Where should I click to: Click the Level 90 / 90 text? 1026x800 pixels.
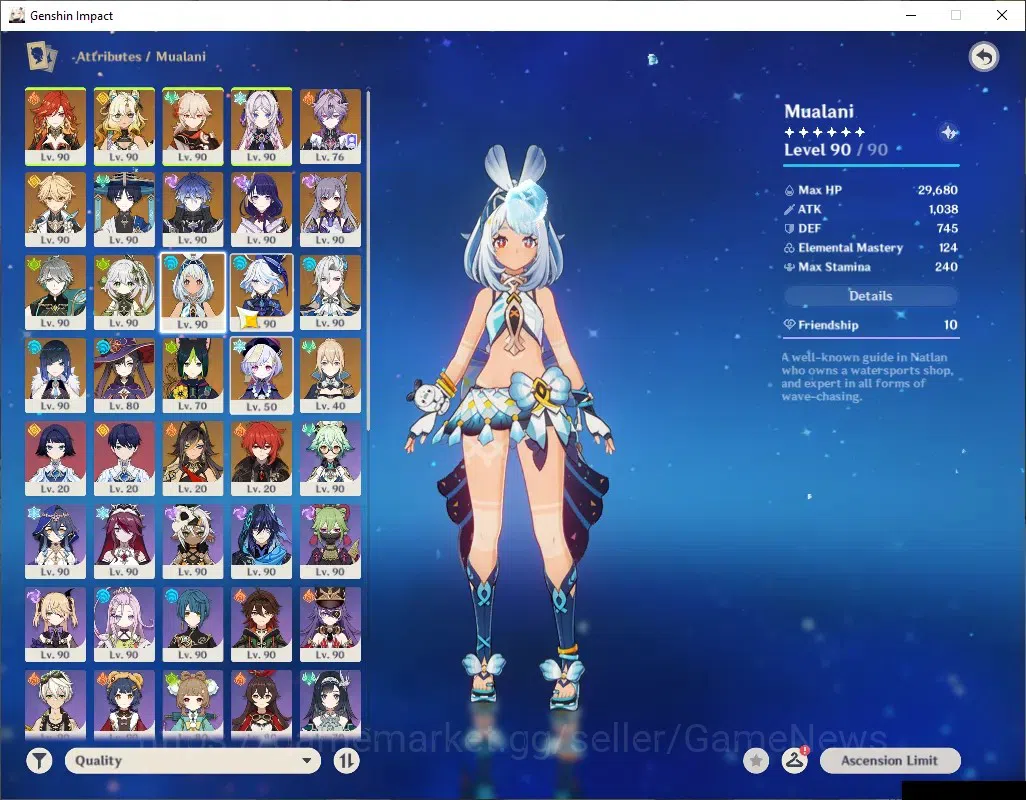click(836, 150)
